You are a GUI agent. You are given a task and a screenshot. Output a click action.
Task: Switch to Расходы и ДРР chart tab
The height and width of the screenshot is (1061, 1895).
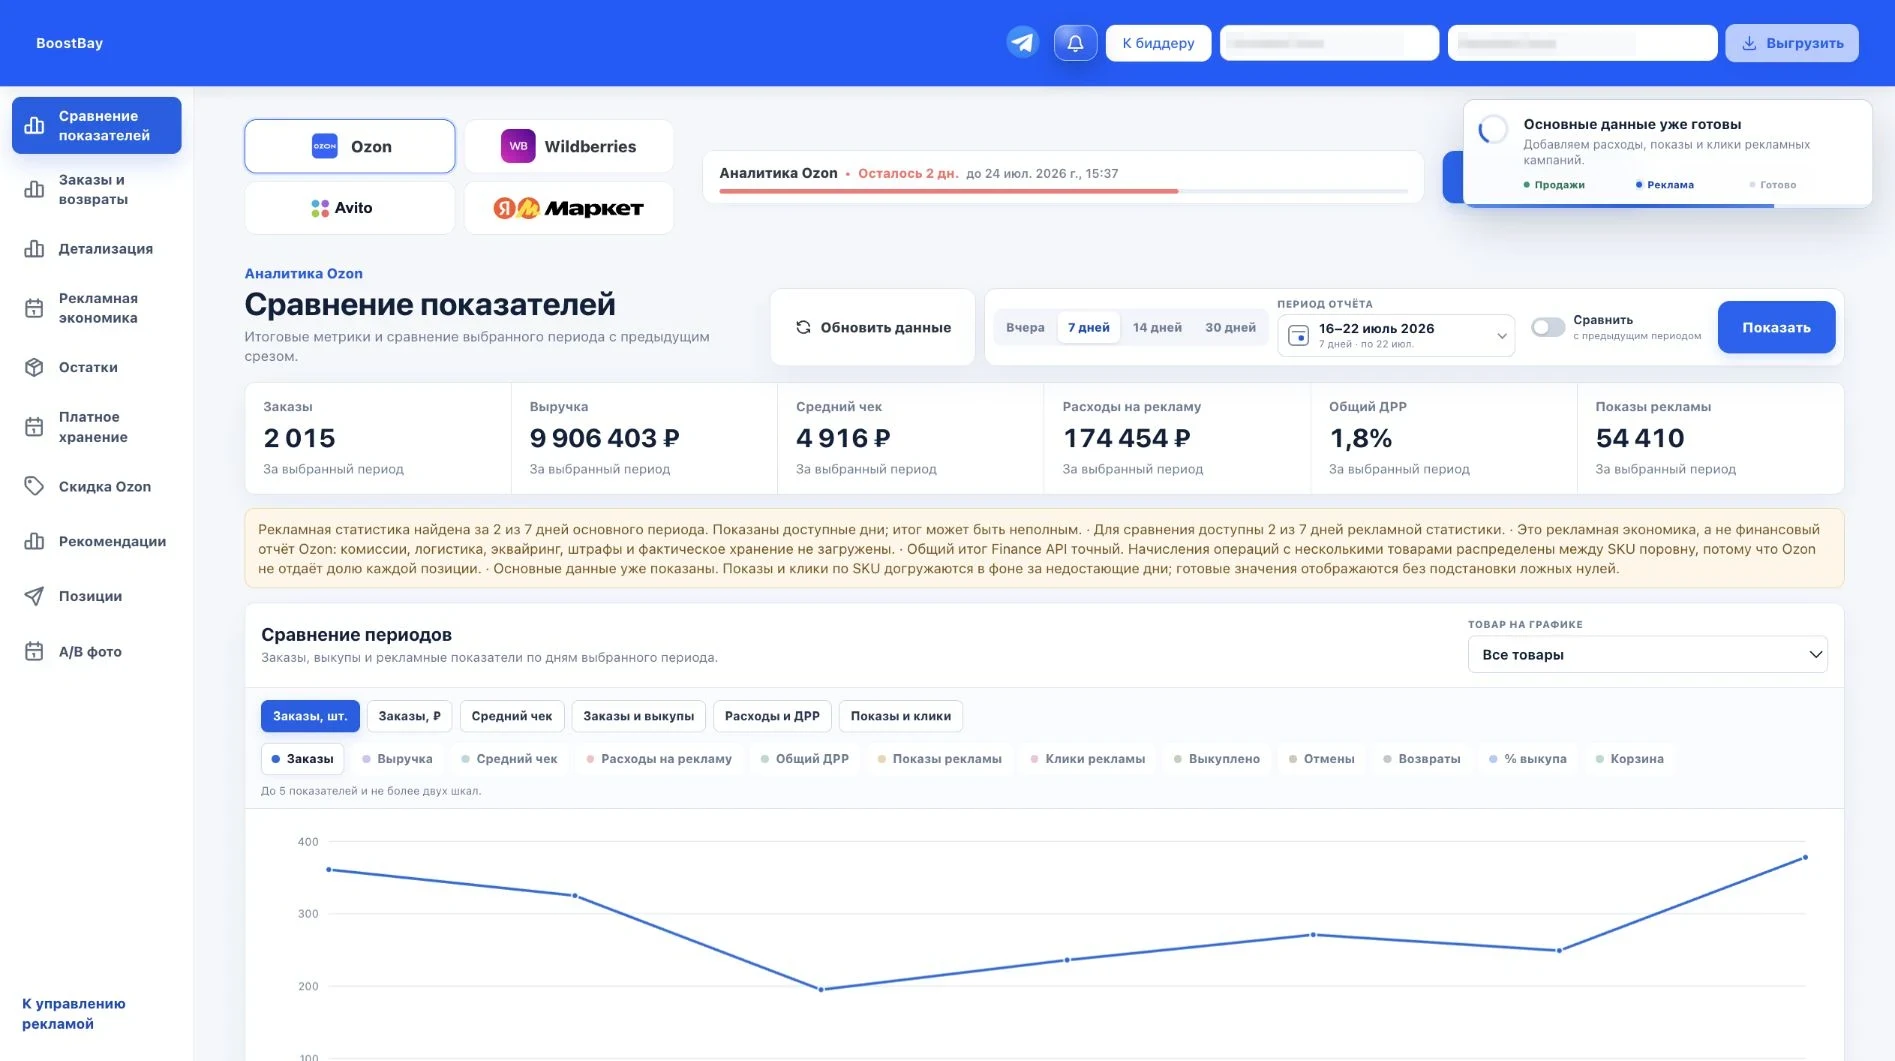coord(772,716)
